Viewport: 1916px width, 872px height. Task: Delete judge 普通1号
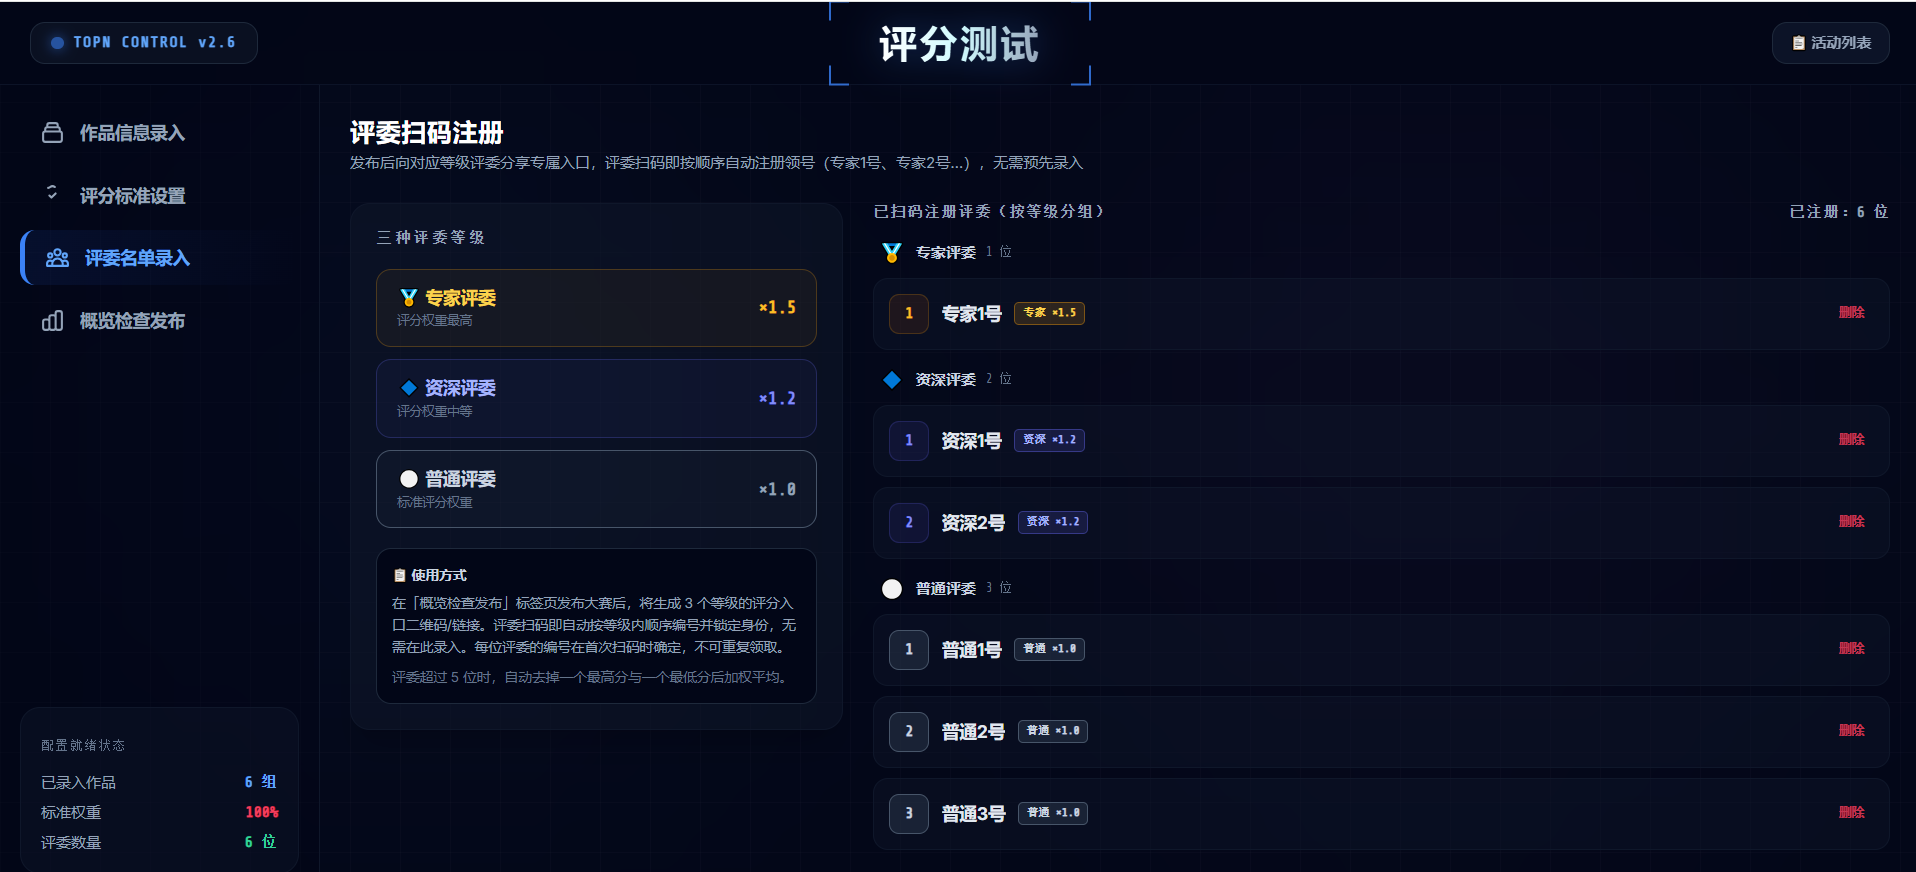click(1851, 649)
